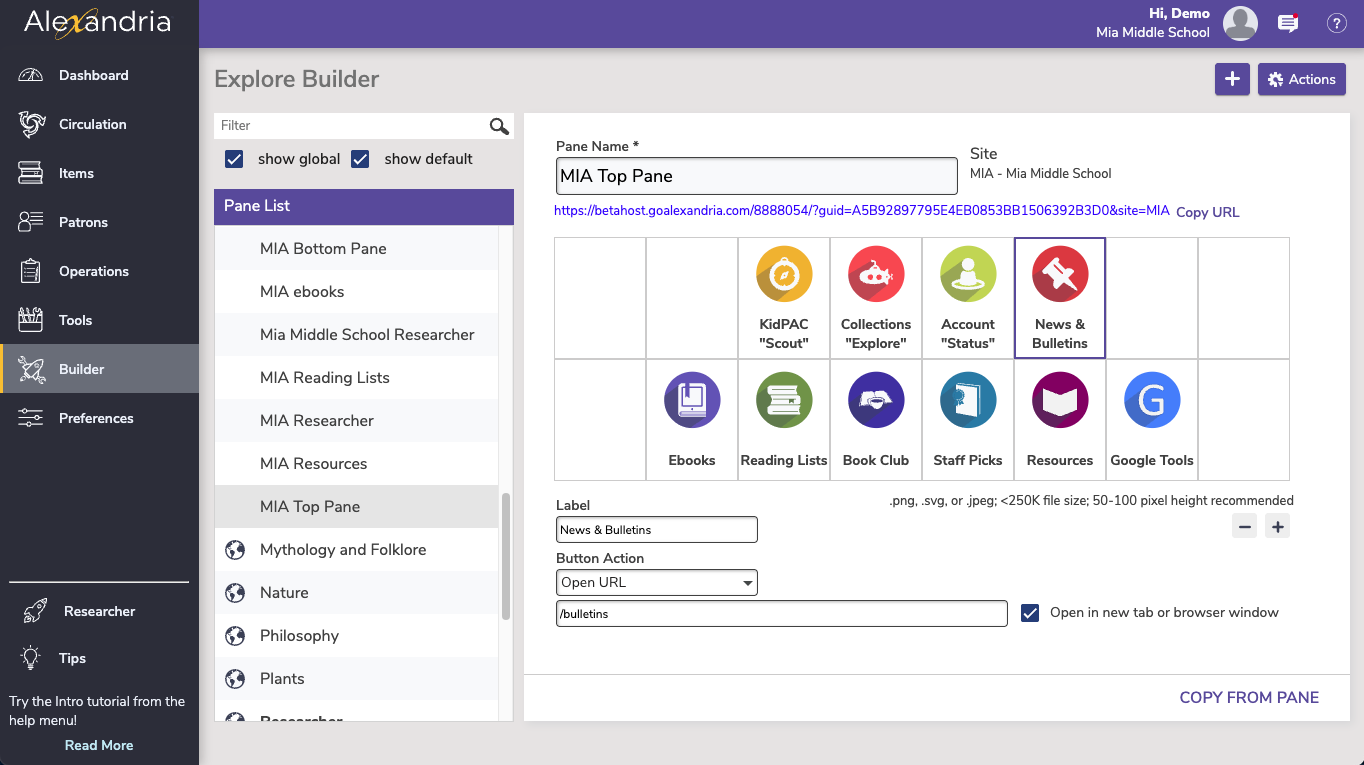Click the Pane List scrollbar

[x=506, y=555]
